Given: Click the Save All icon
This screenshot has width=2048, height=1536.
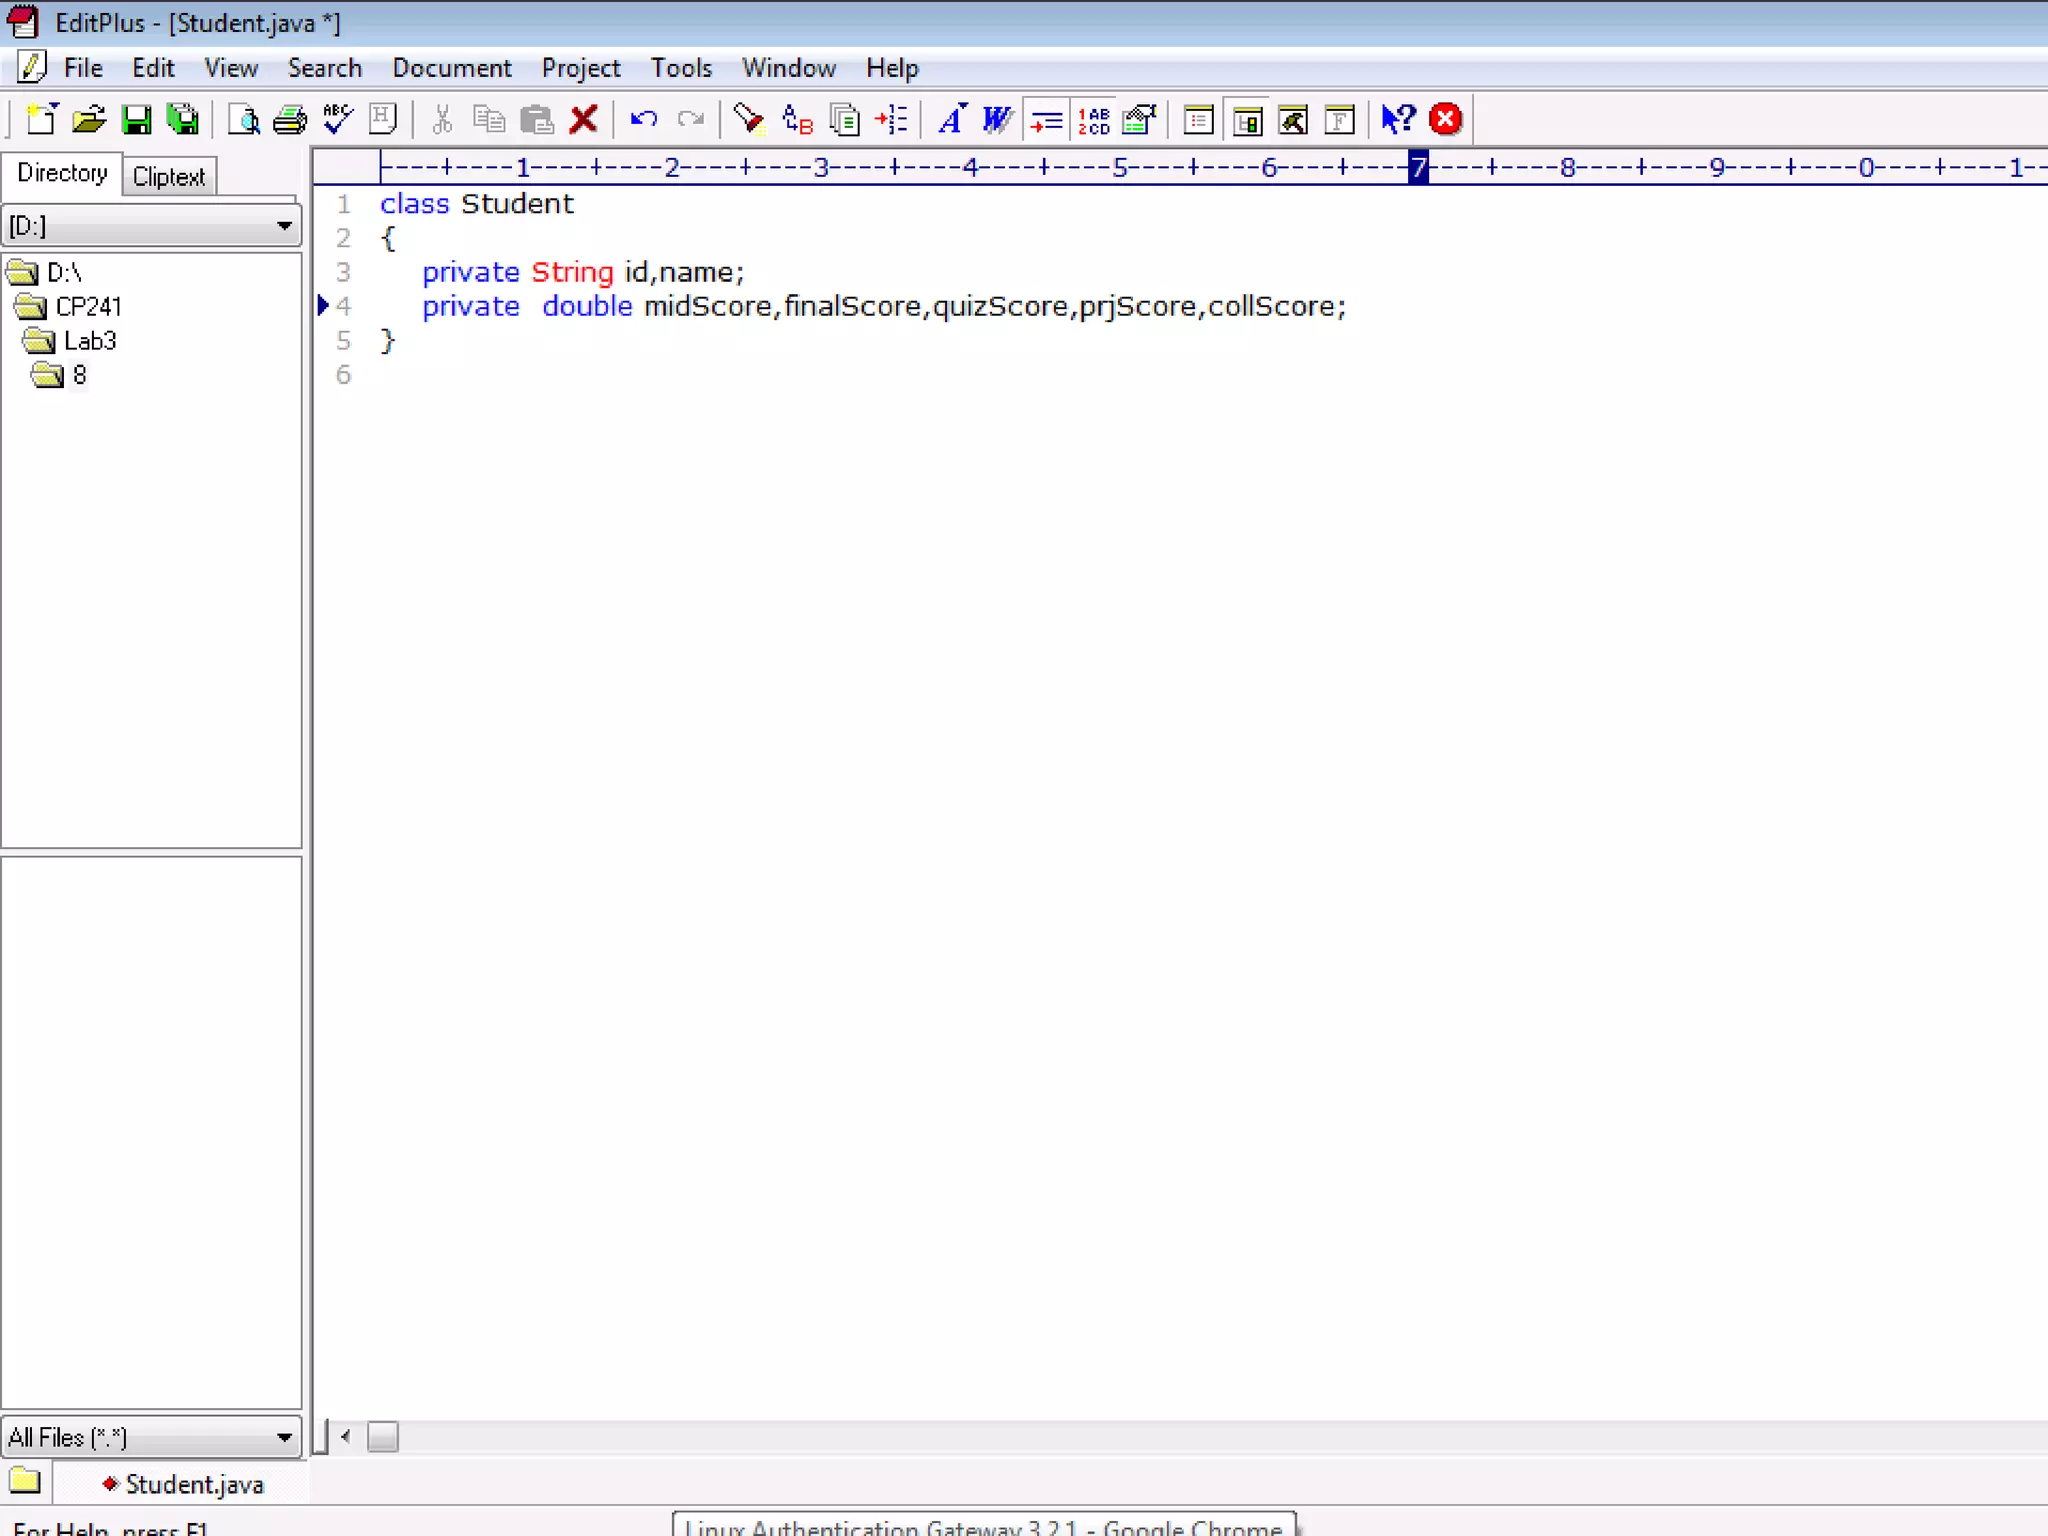Looking at the screenshot, I should click(x=183, y=120).
